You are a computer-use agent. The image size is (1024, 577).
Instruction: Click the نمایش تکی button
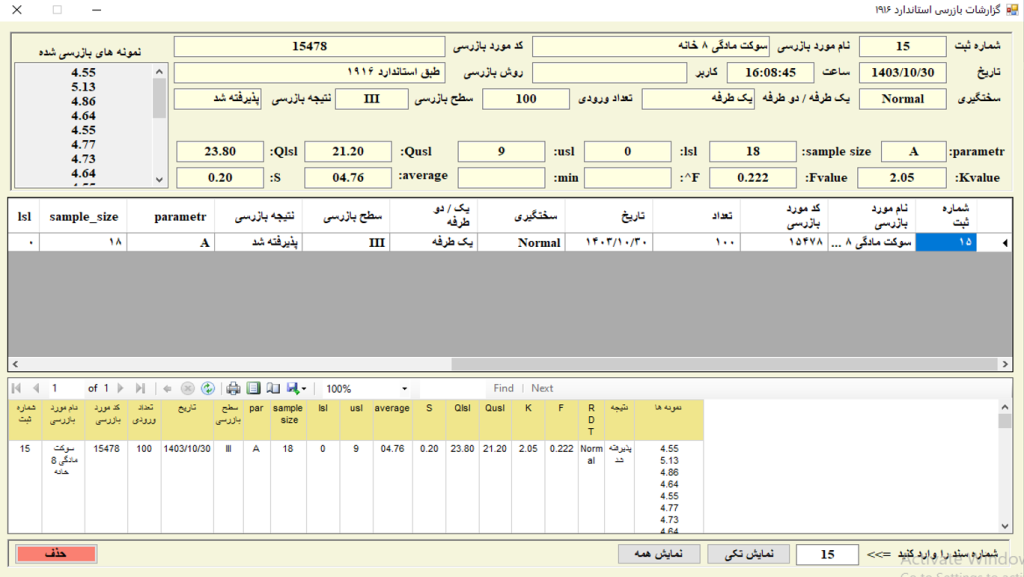click(748, 554)
